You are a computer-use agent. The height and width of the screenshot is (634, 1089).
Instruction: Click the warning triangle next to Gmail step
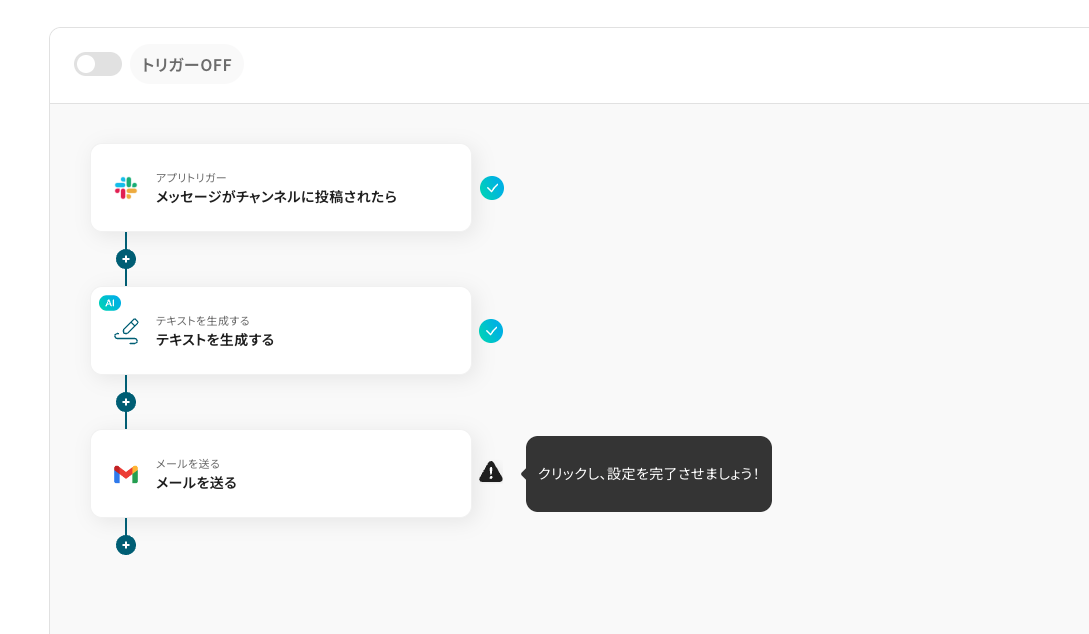(491, 472)
